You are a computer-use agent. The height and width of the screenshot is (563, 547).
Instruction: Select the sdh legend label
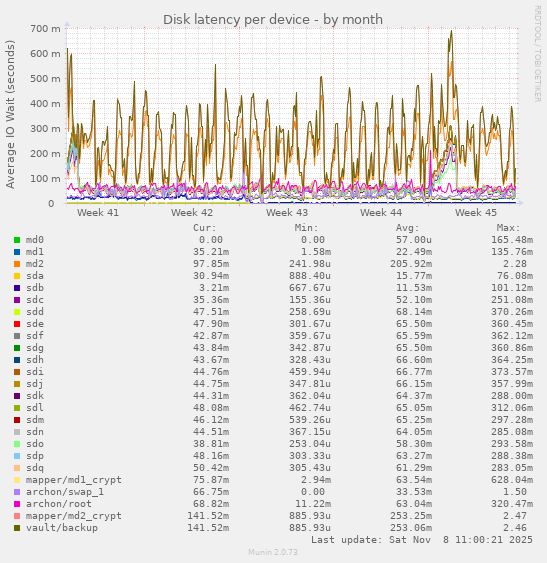[x=35, y=360]
